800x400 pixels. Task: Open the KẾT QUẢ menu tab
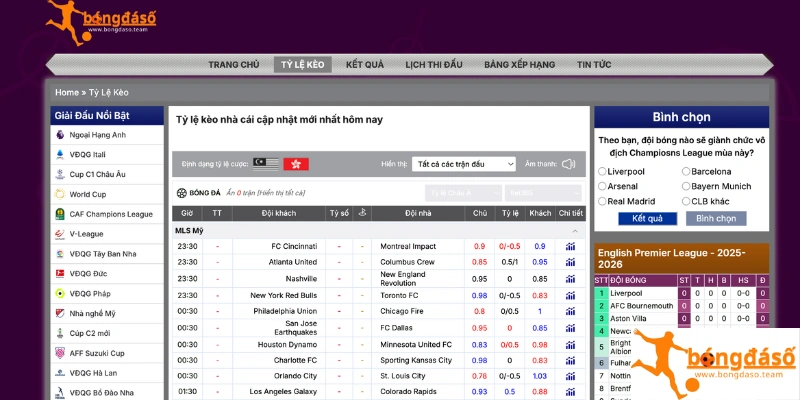[x=364, y=64]
